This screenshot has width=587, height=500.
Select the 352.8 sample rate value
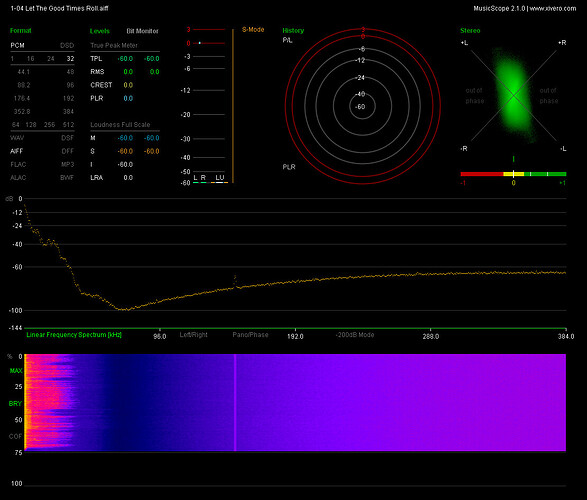tap(22, 112)
